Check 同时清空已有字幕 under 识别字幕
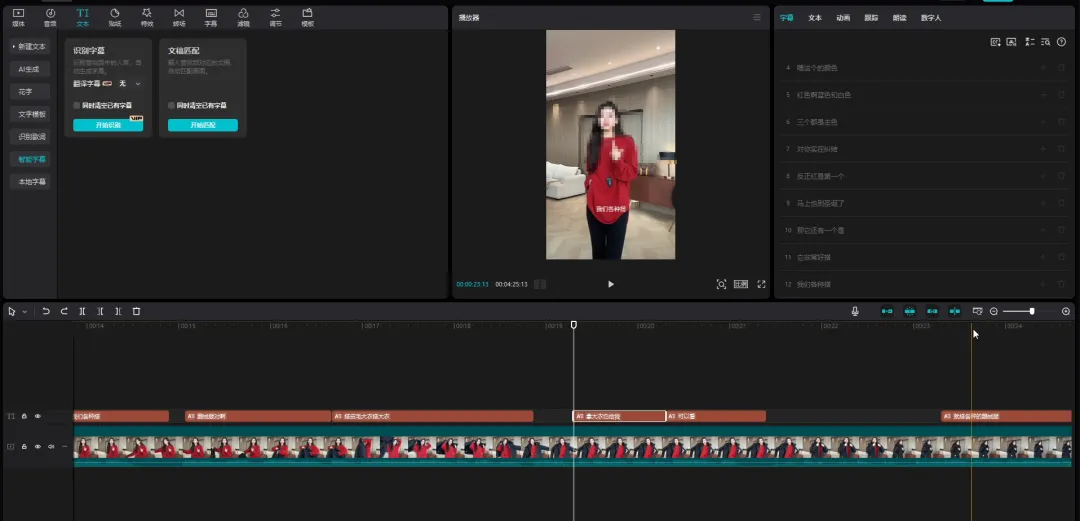The width and height of the screenshot is (1080, 521). tap(77, 105)
